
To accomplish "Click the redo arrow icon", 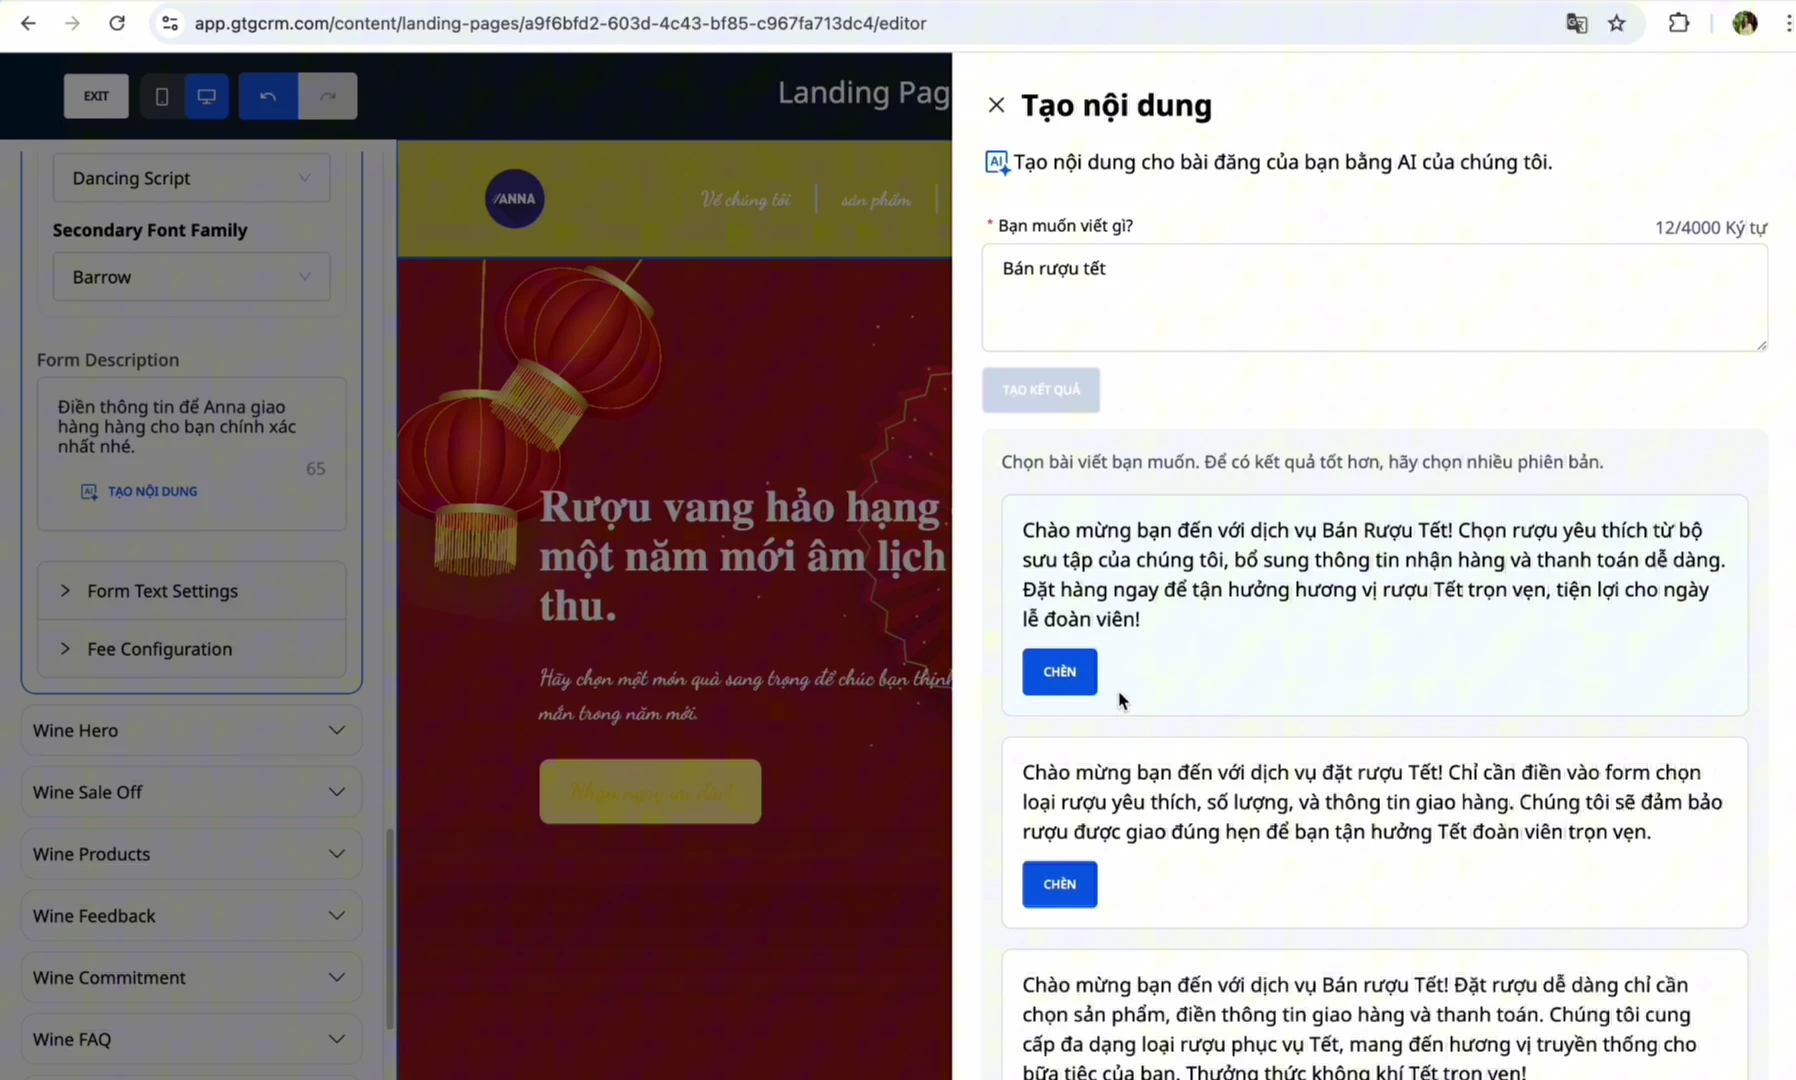I will [328, 96].
